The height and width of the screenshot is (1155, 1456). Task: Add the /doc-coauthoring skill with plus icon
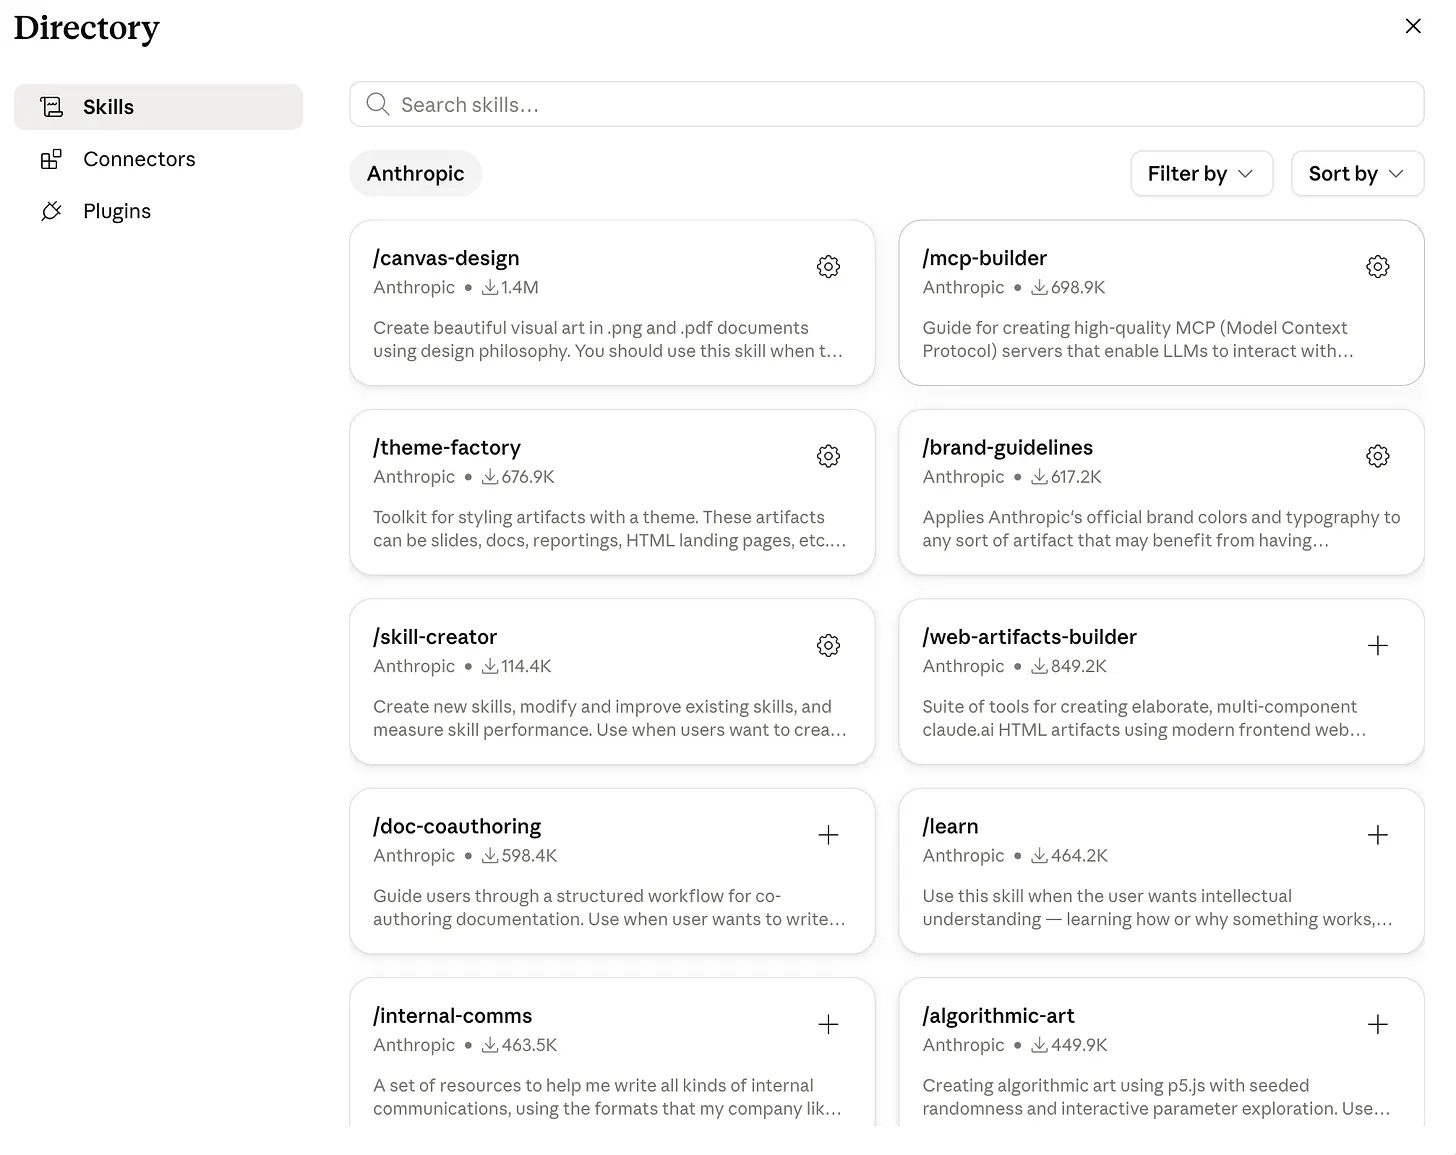coord(828,835)
